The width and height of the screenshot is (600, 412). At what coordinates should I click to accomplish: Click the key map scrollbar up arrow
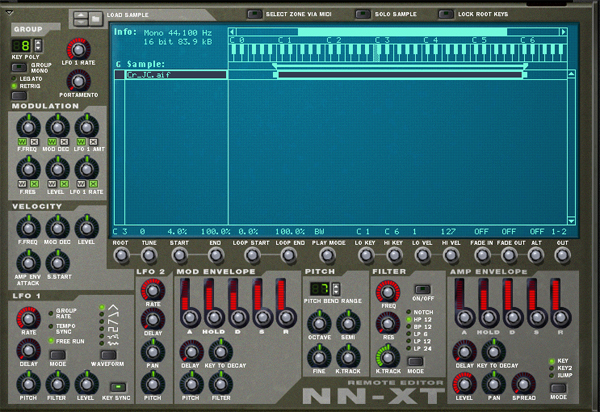[571, 74]
